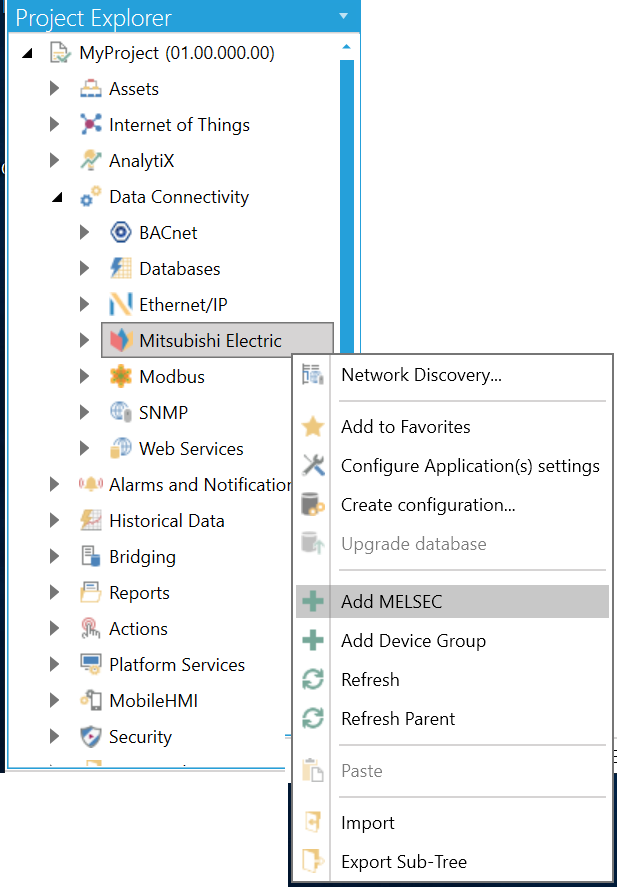Choose Configure Application(s) settings
The height and width of the screenshot is (893, 617).
(454, 466)
